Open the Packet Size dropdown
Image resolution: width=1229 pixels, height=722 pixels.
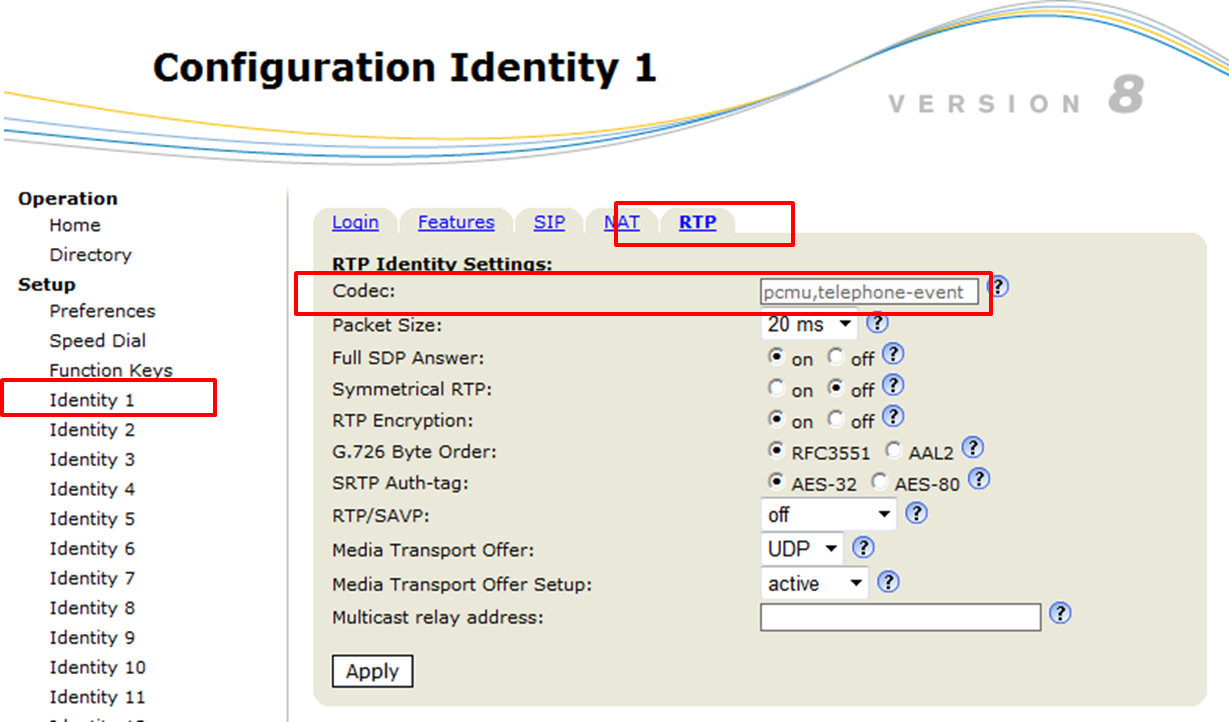pos(809,324)
